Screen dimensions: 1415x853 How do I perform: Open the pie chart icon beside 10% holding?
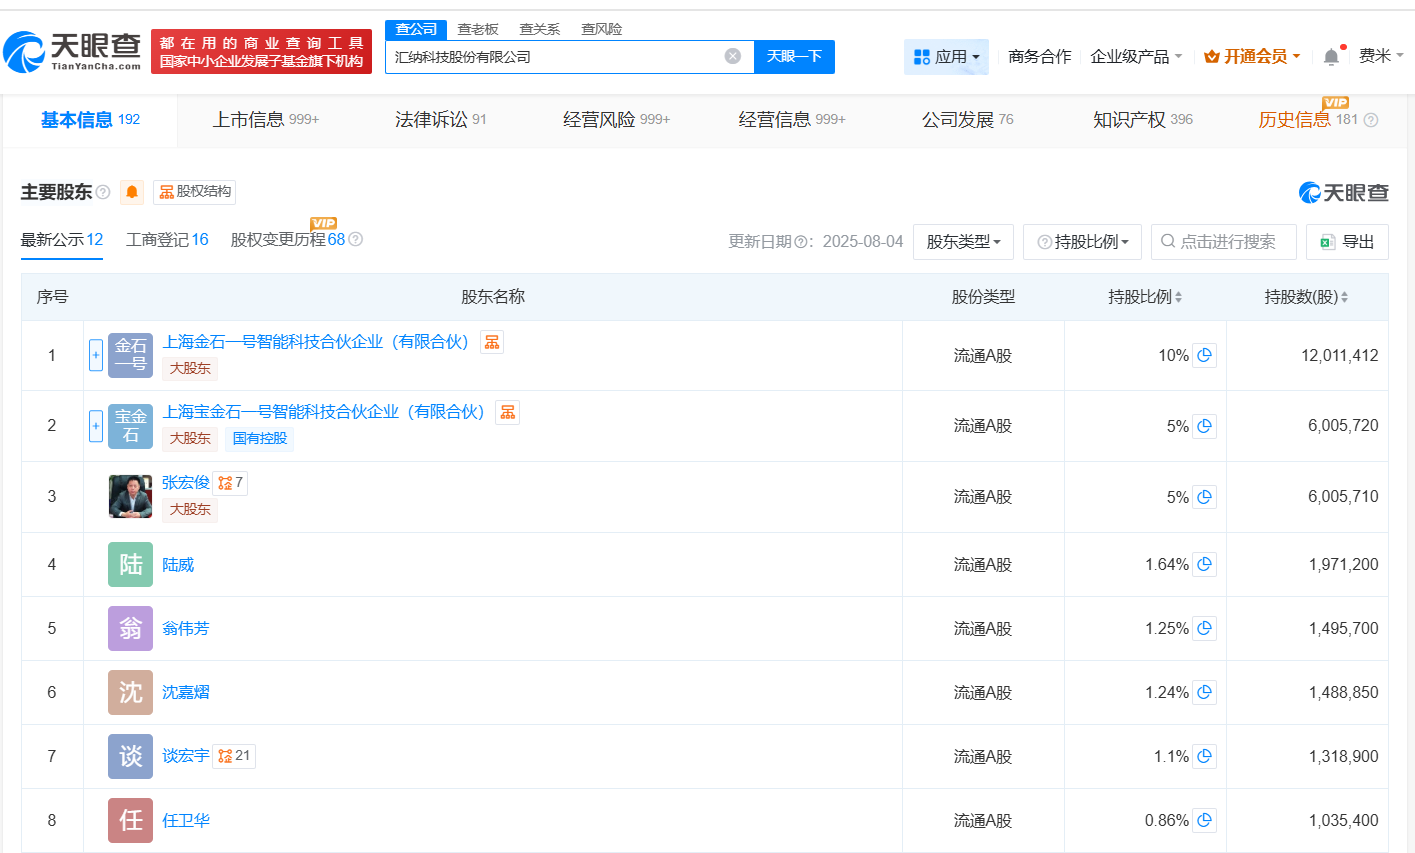pos(1205,355)
